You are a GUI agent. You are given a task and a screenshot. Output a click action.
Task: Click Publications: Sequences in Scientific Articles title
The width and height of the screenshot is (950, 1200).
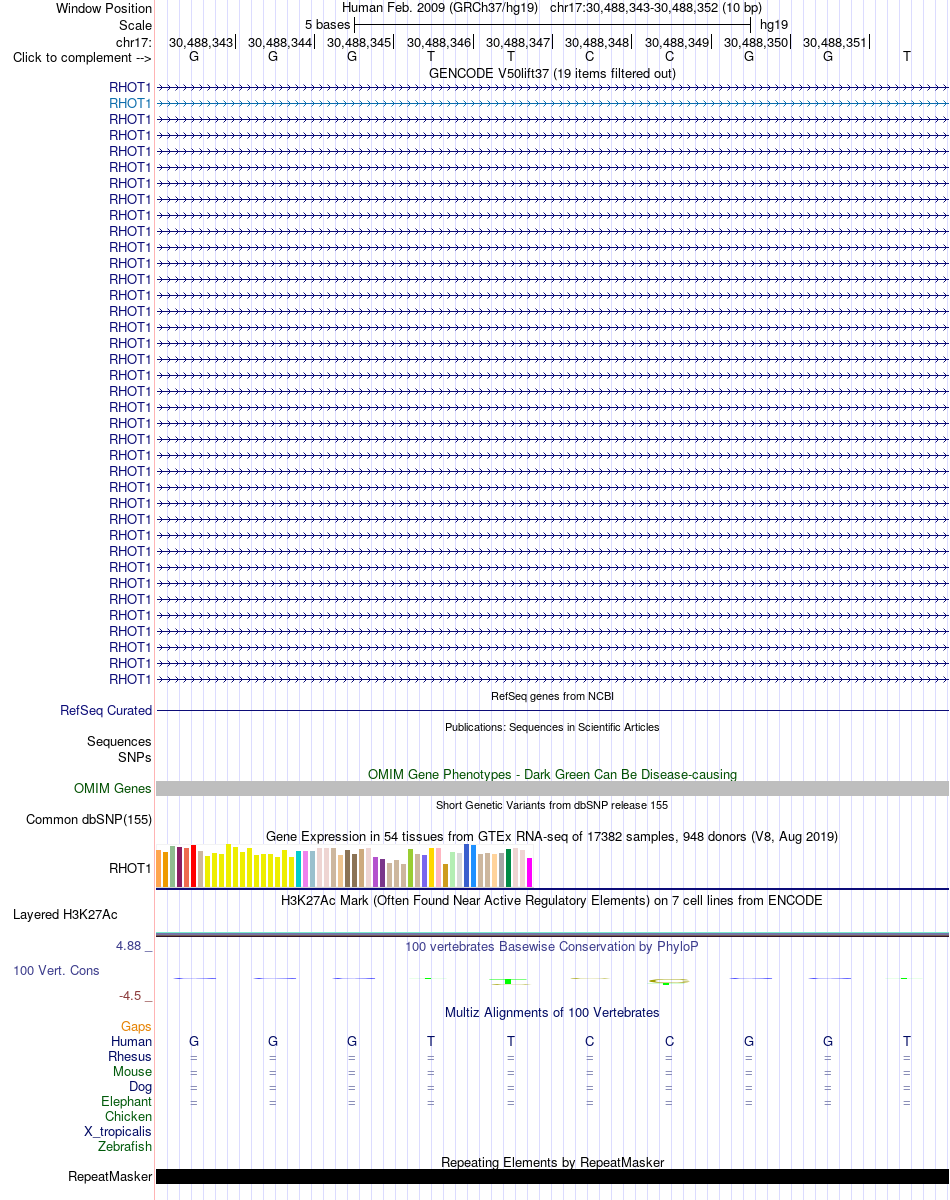click(x=552, y=727)
